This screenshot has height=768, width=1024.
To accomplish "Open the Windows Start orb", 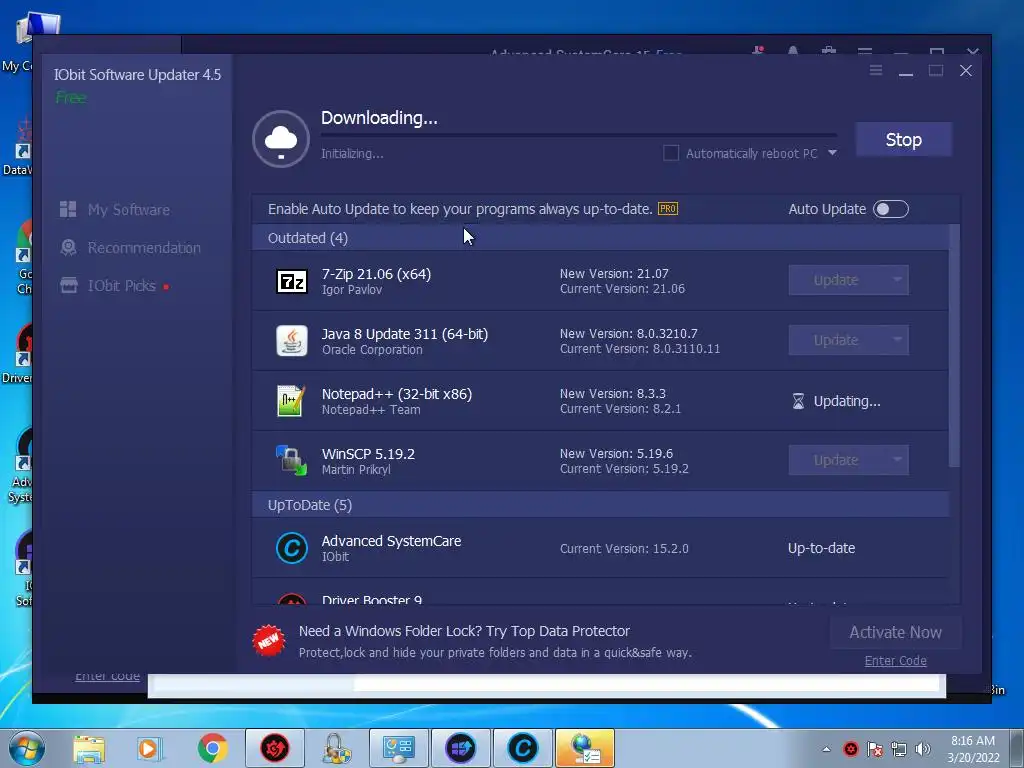I will pyautogui.click(x=27, y=748).
